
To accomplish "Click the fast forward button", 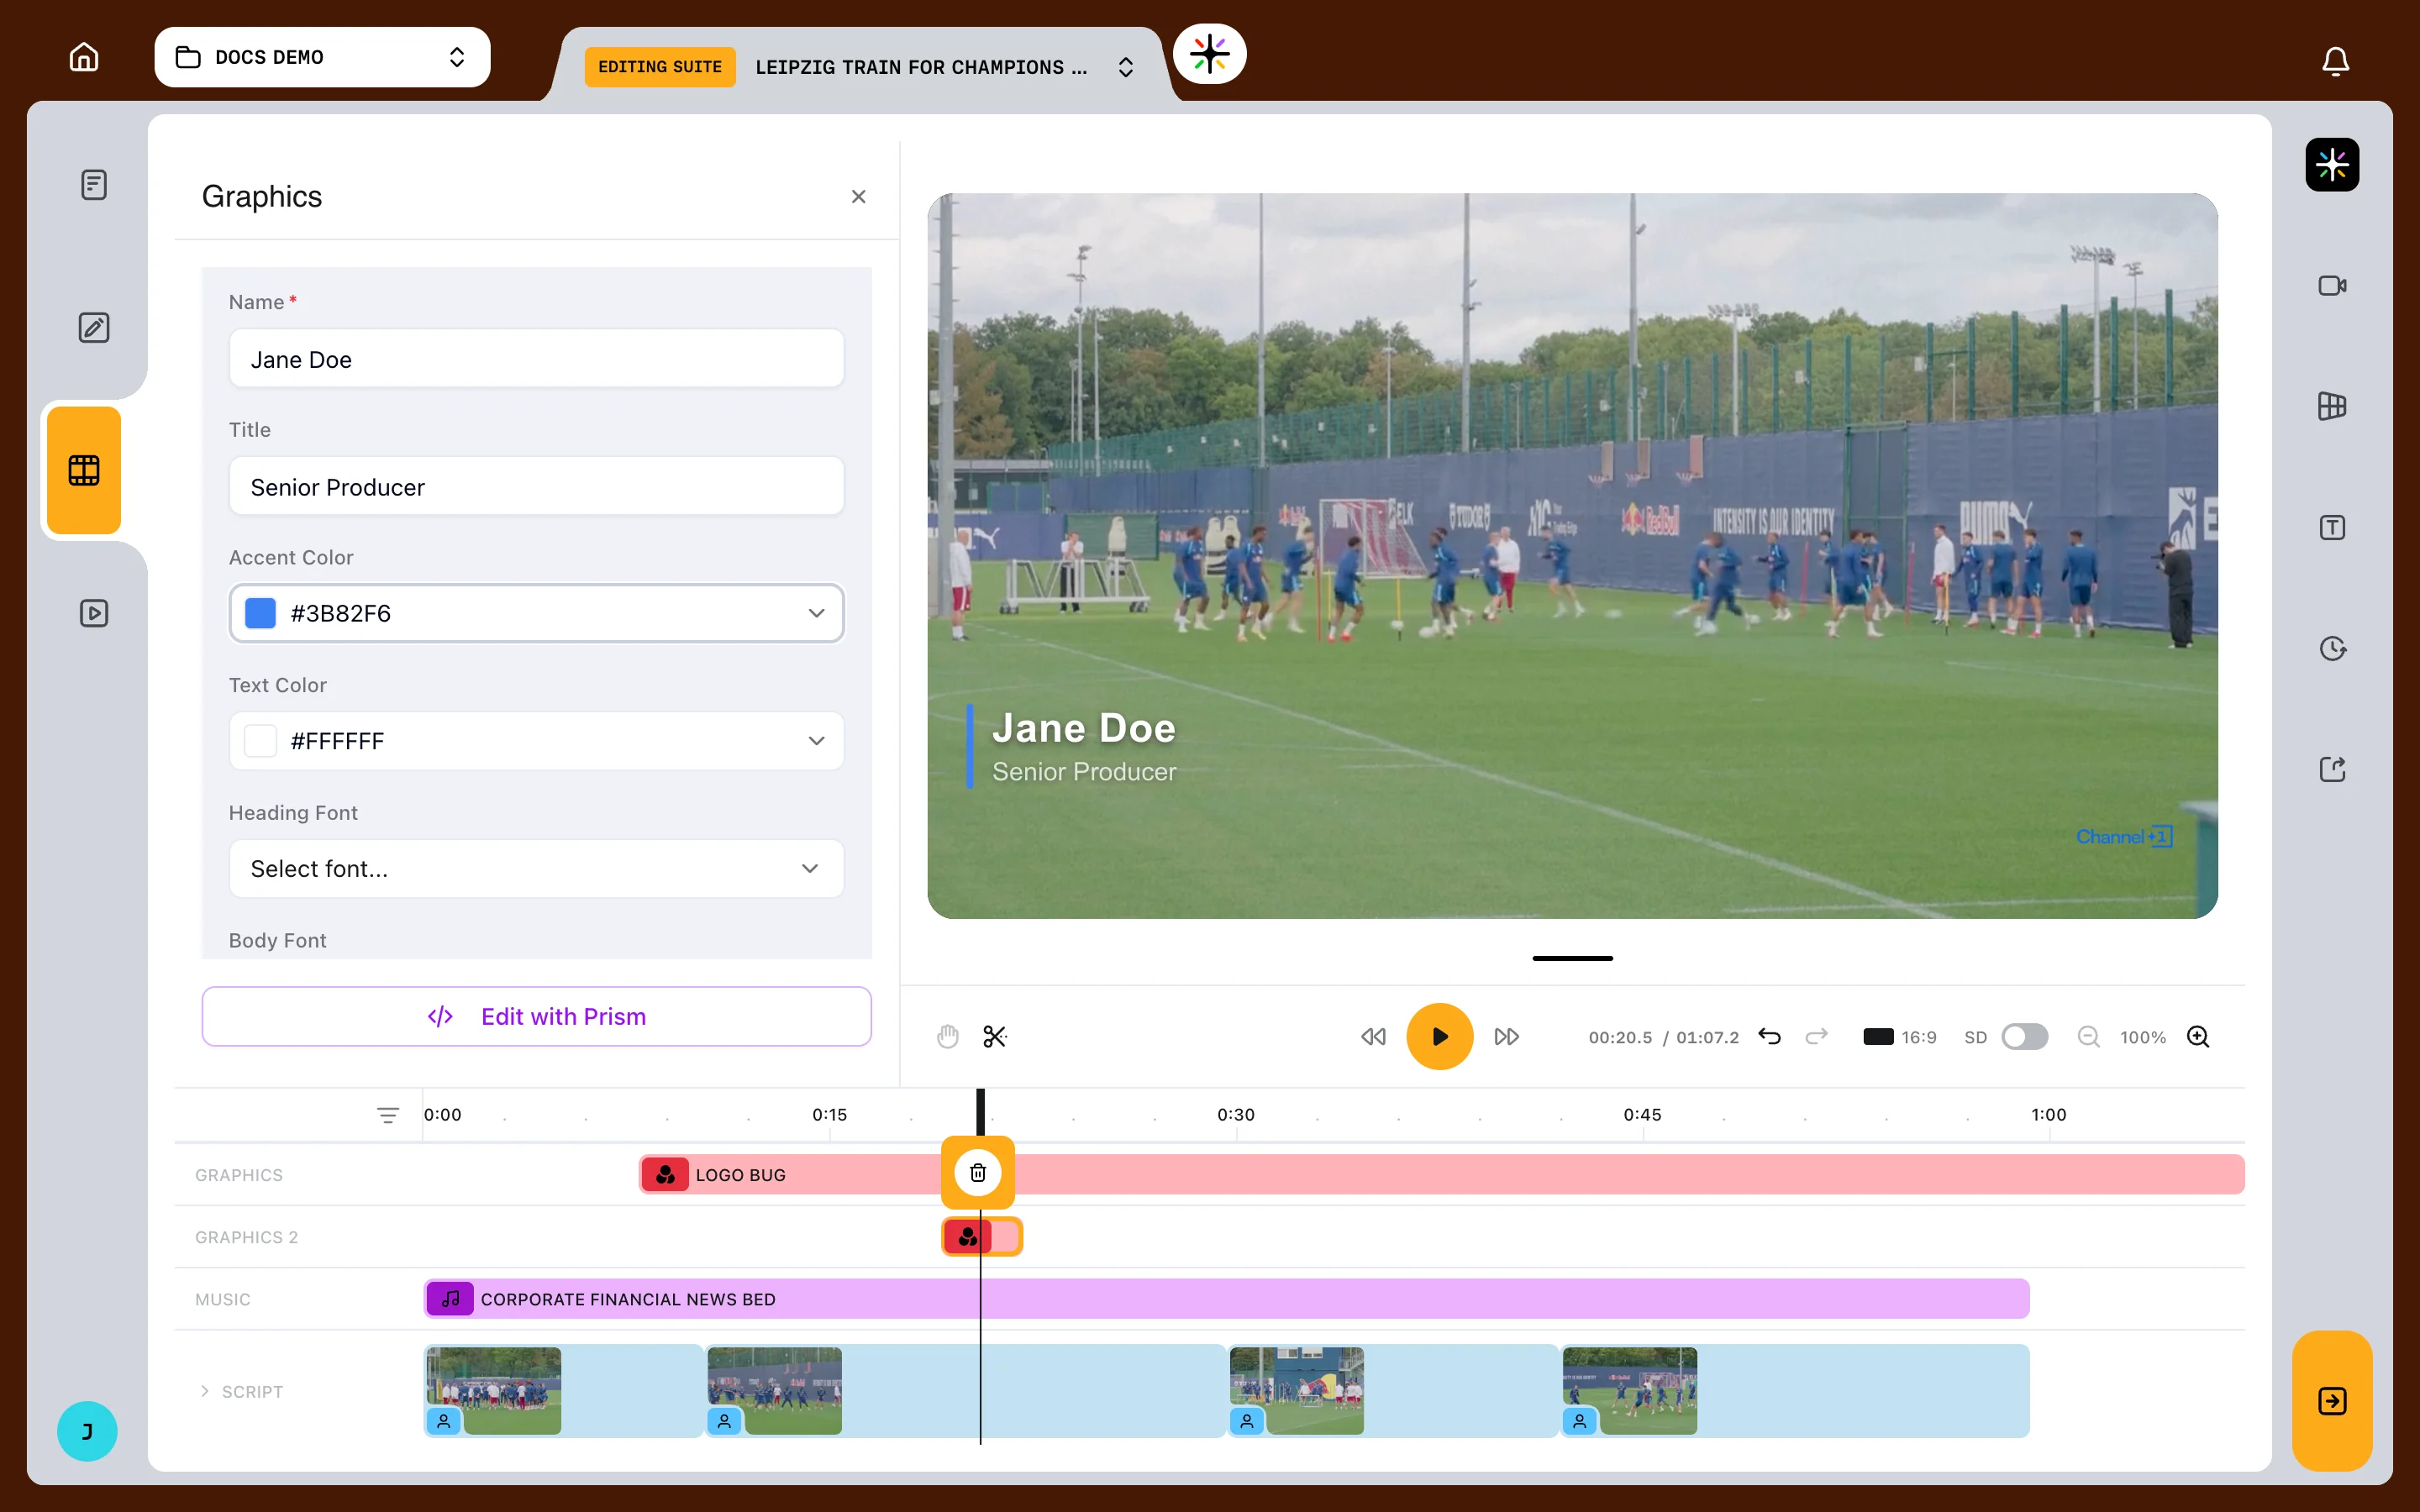I will 1507,1037.
